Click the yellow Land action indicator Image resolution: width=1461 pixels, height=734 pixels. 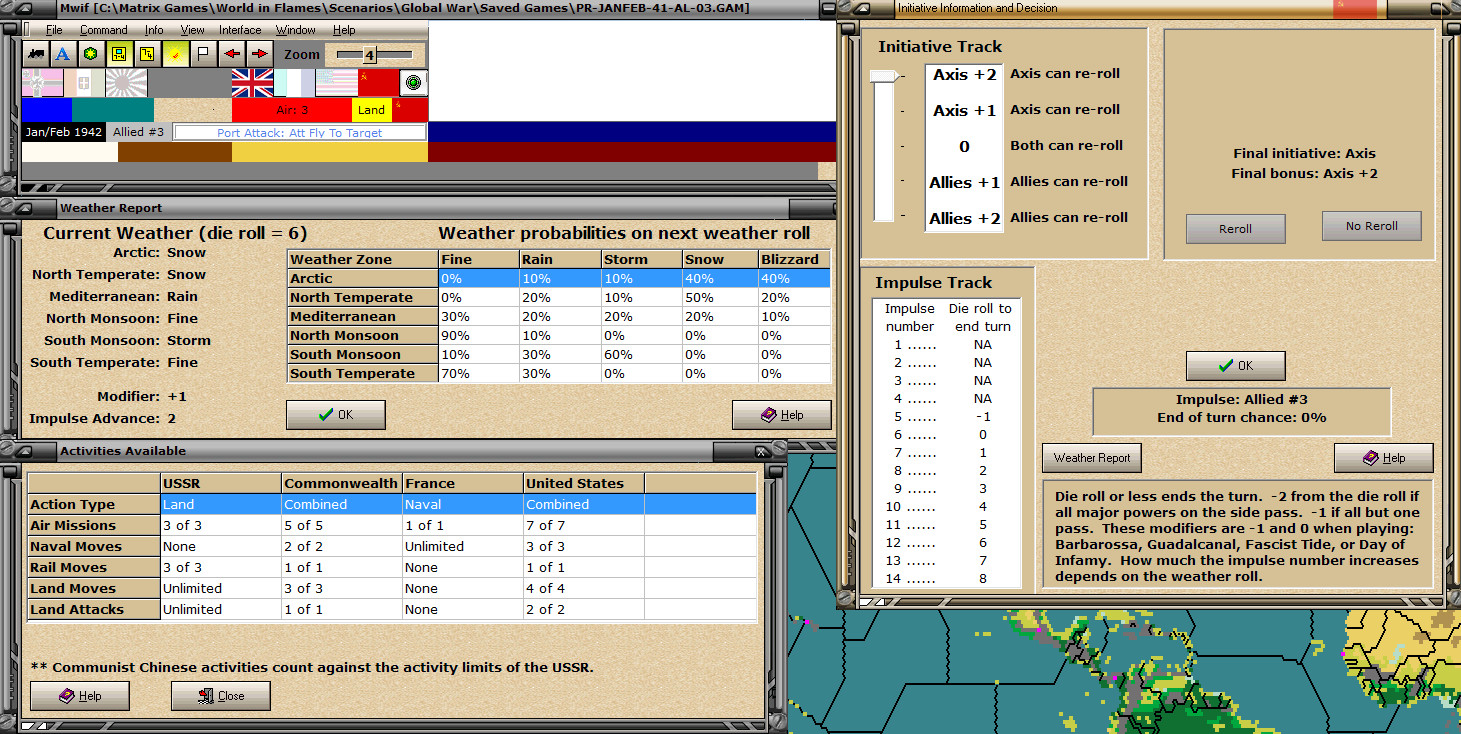(x=371, y=110)
